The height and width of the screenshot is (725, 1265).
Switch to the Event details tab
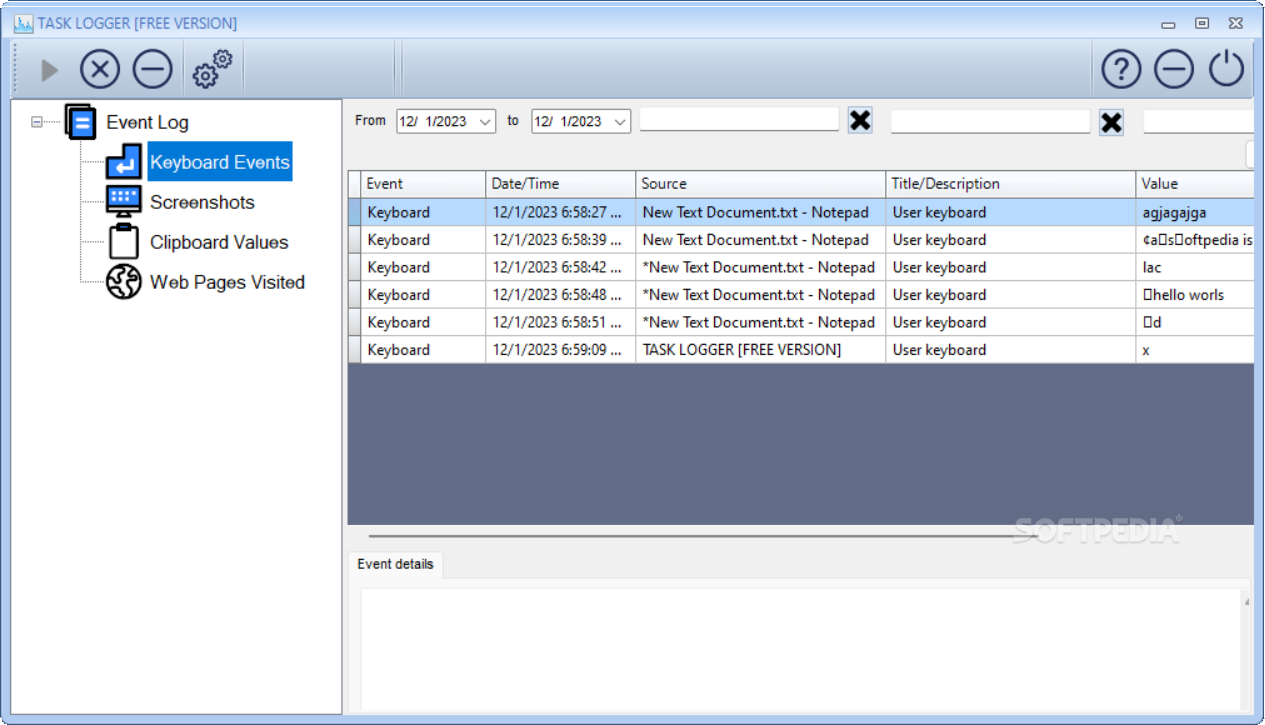tap(396, 564)
